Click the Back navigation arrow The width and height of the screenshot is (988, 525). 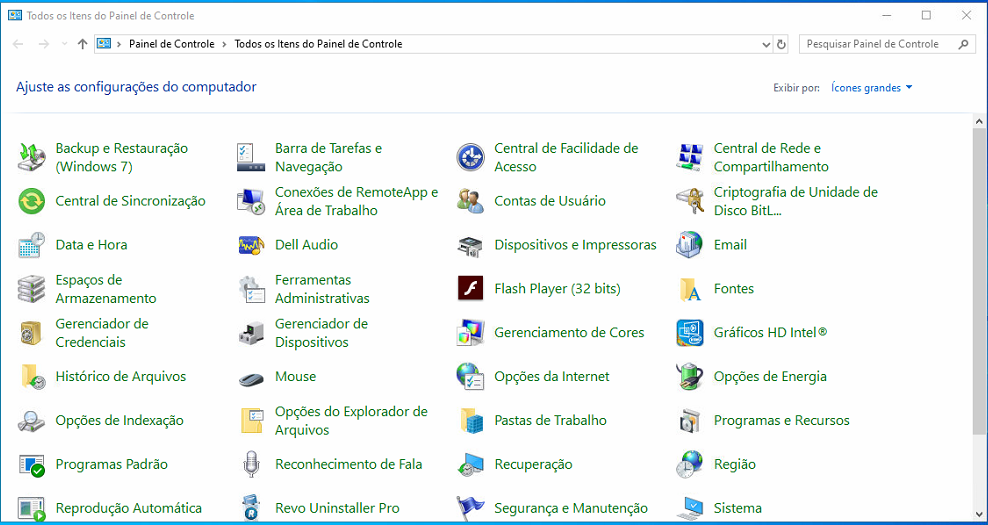18,44
